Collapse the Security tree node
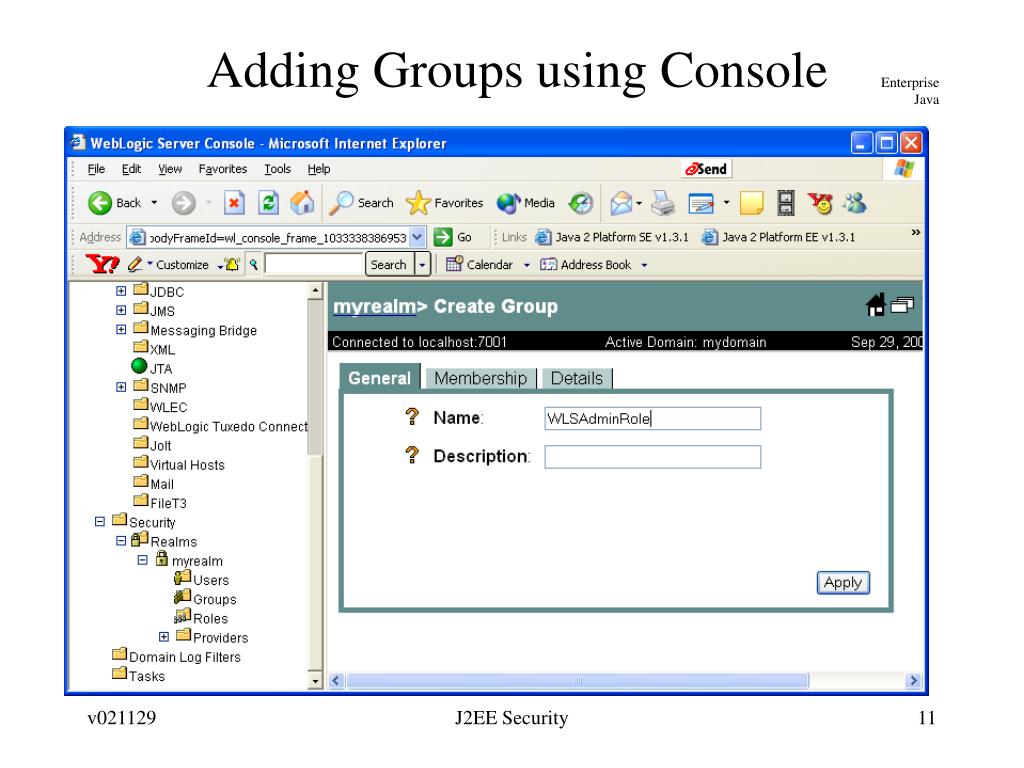The image size is (1024, 768). (x=99, y=521)
